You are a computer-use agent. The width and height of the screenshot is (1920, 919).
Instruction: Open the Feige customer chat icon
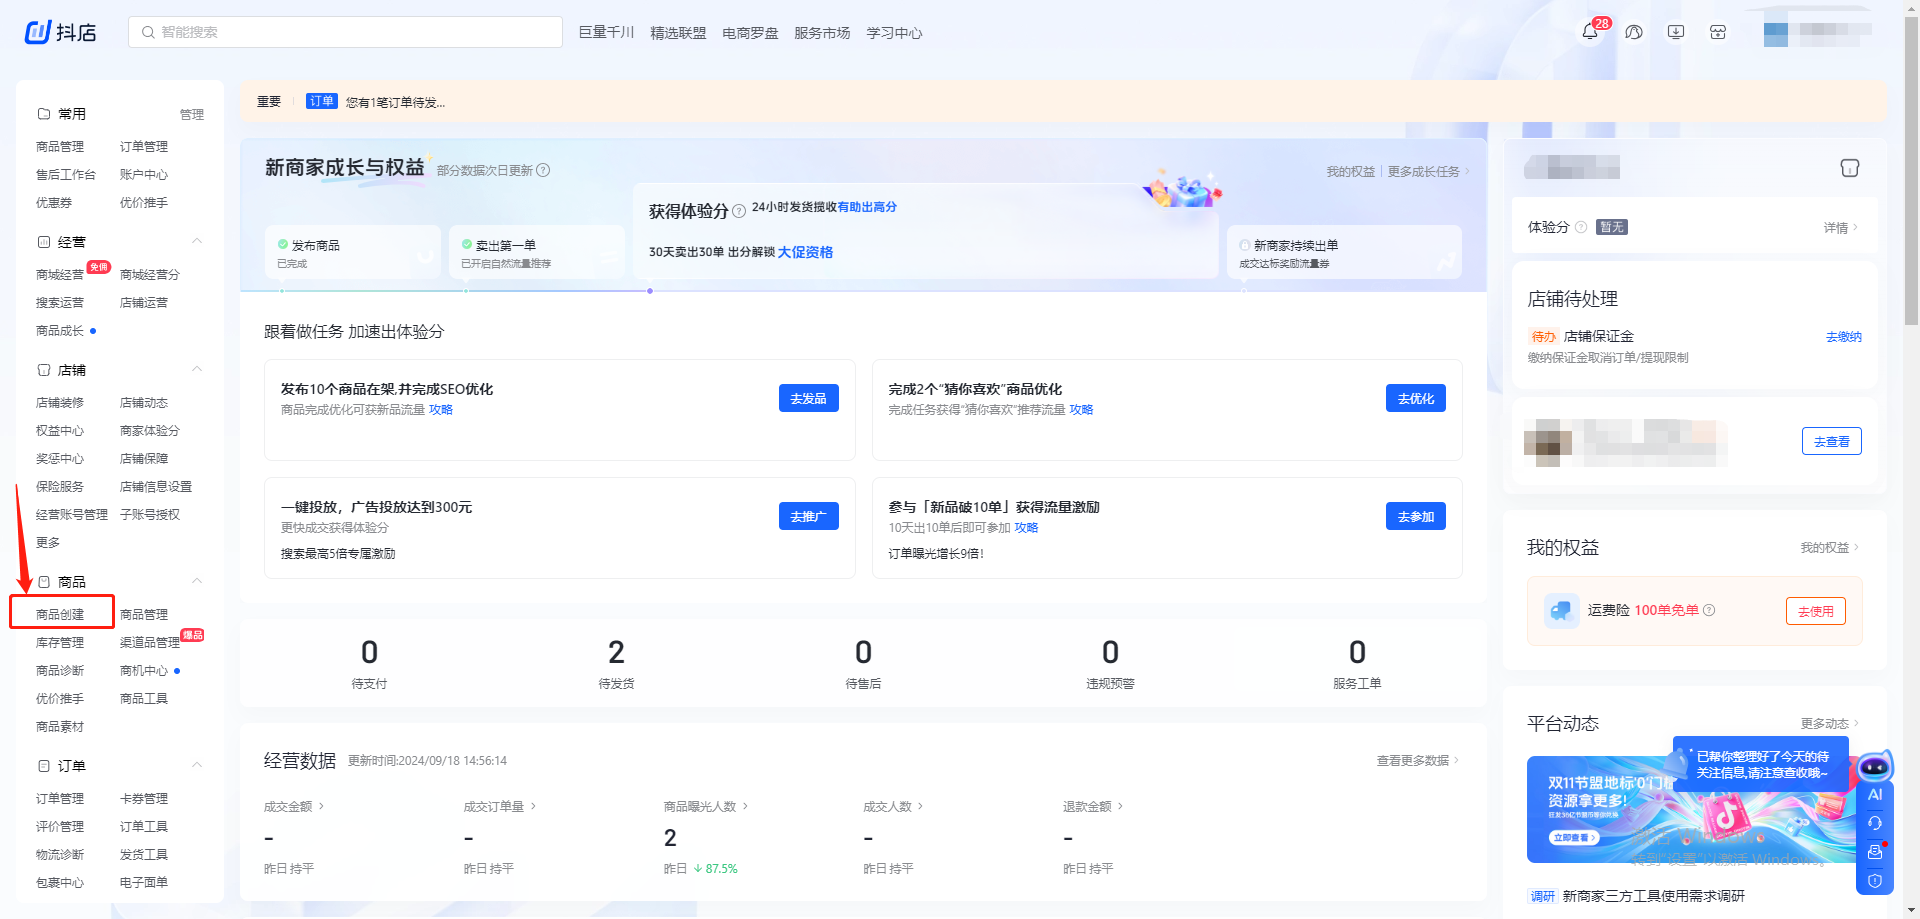coord(1634,32)
